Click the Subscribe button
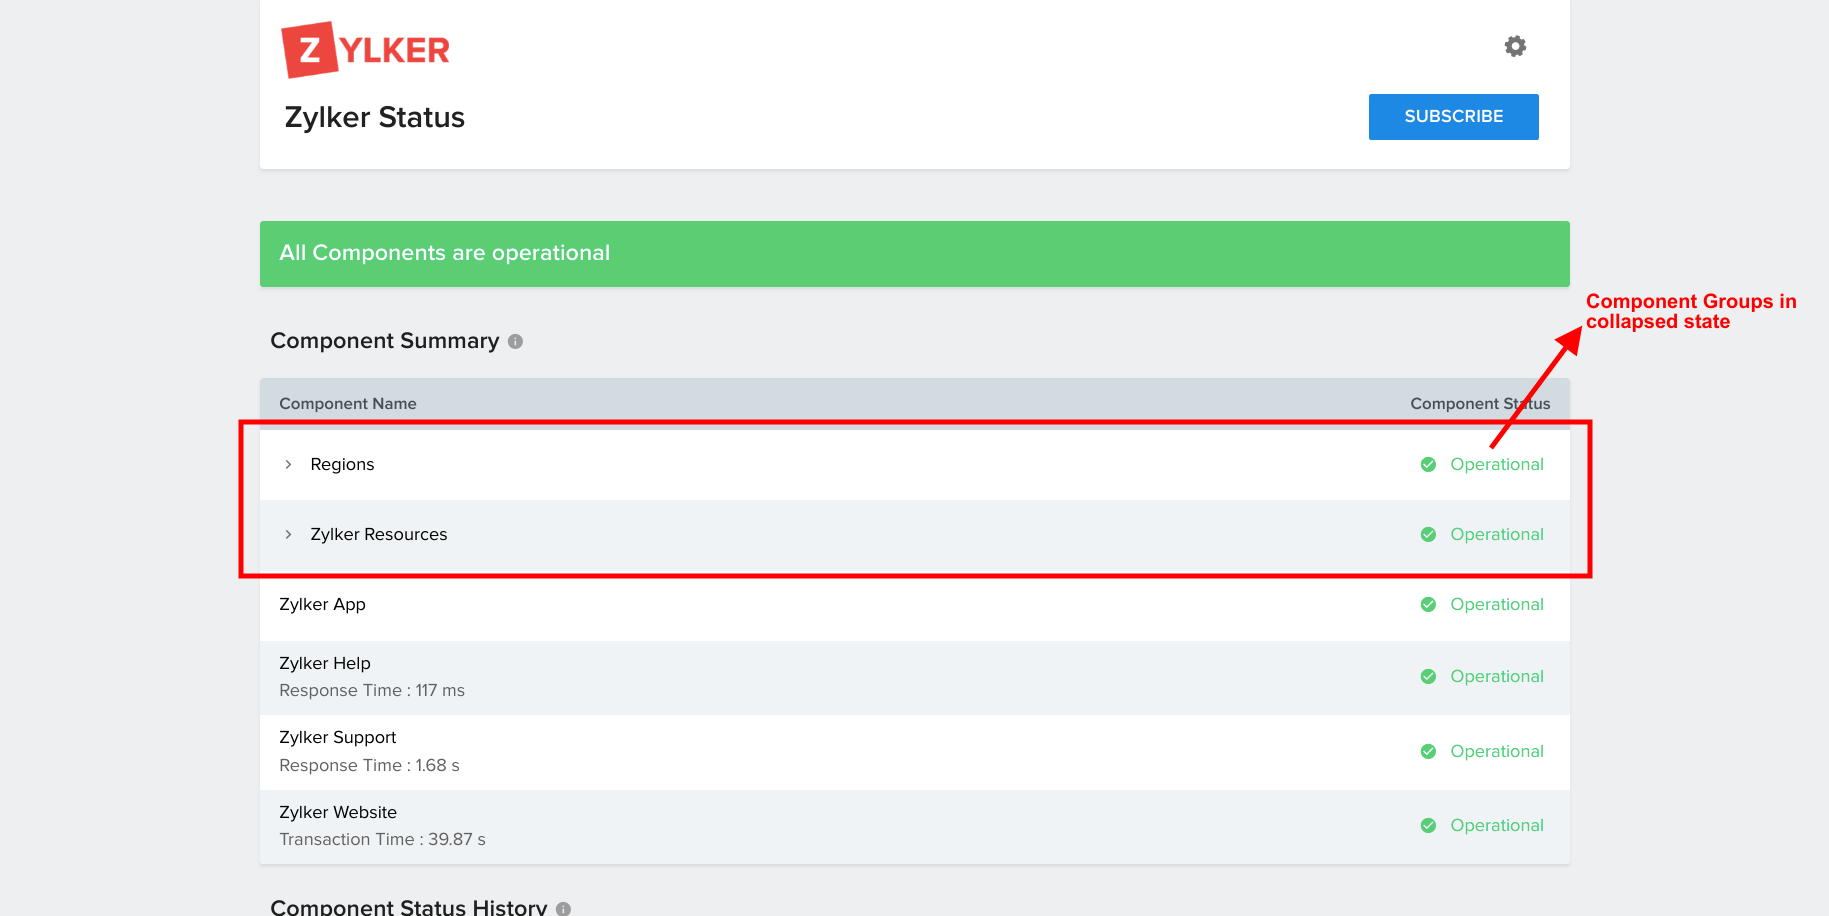The image size is (1829, 916). pos(1453,117)
